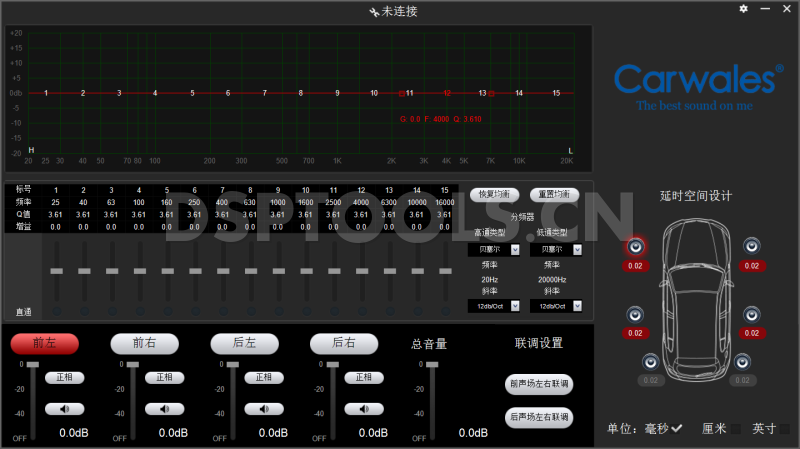Open the 低通类型 filter type dropdown

(x=577, y=249)
